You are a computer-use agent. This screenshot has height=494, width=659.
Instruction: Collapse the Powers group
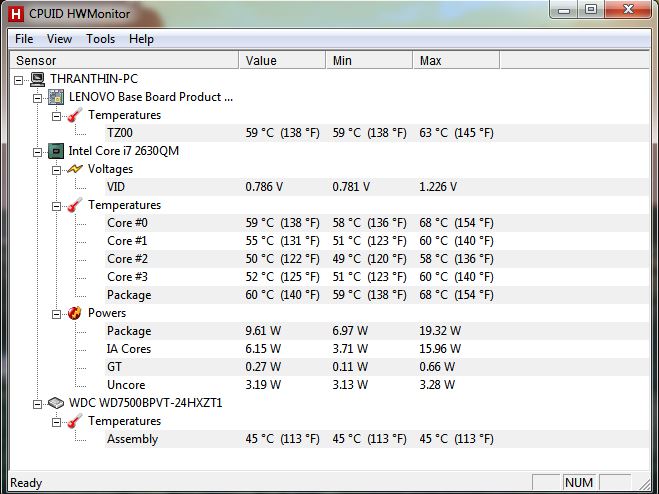tap(56, 314)
